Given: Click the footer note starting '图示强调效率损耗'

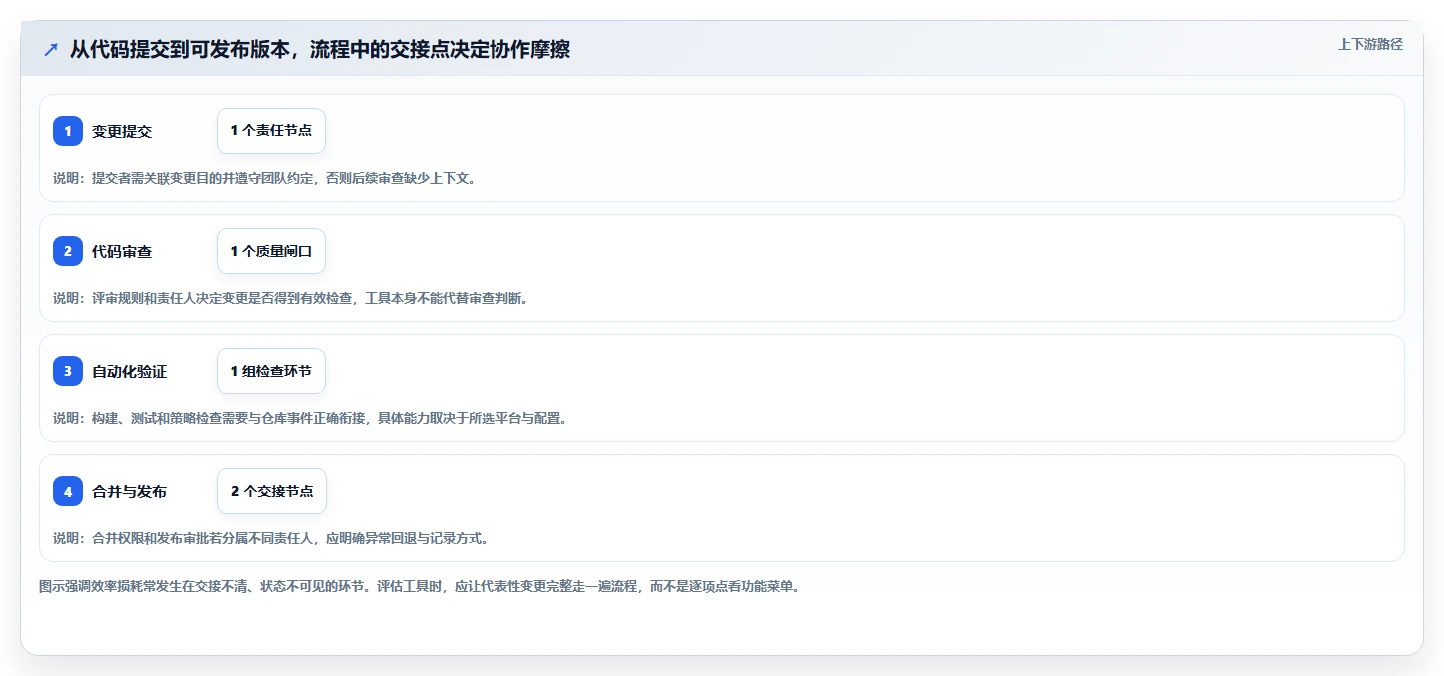Looking at the screenshot, I should coord(419,586).
